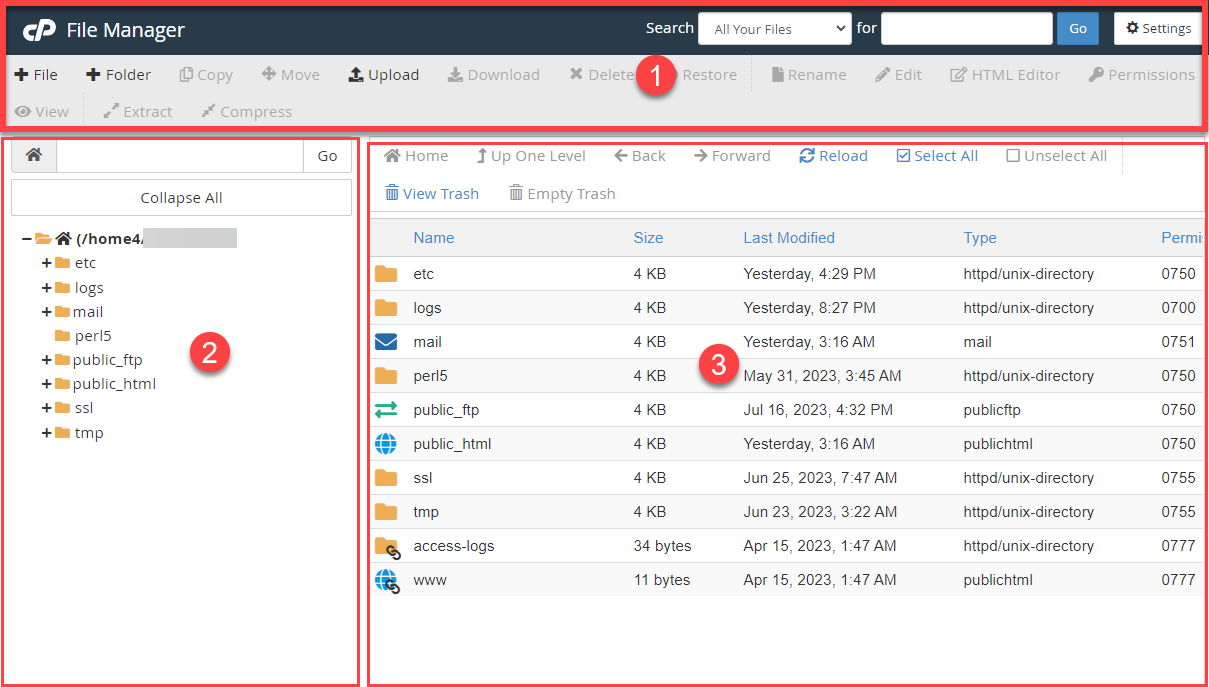Open the File creation tool

point(36,74)
